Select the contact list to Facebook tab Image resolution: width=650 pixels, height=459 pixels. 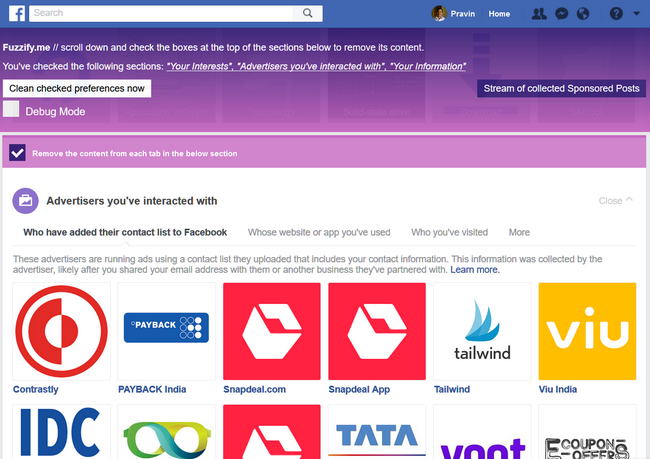pyautogui.click(x=125, y=232)
